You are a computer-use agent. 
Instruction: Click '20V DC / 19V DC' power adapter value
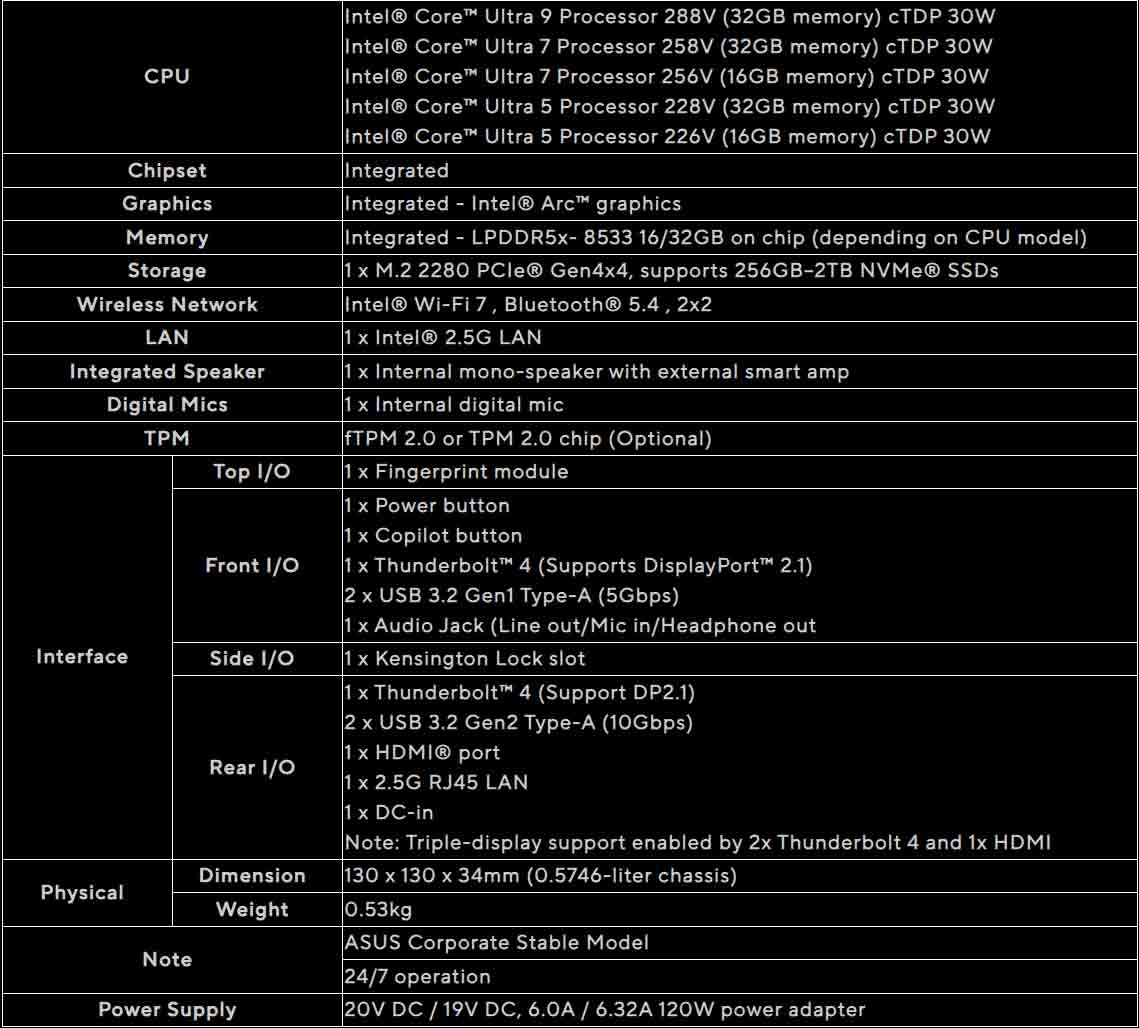(x=604, y=1010)
